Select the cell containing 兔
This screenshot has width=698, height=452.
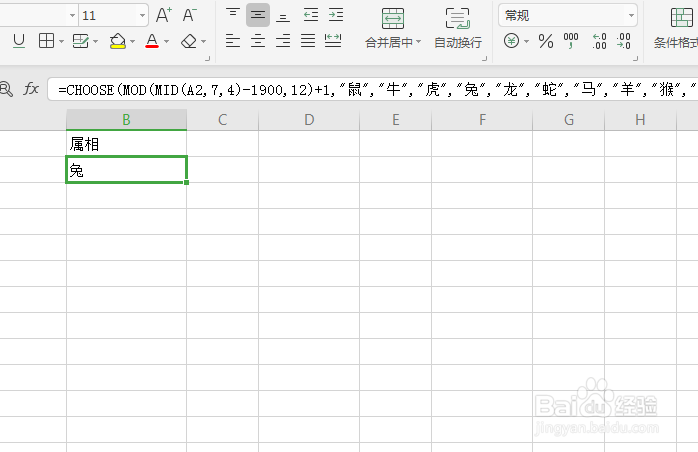(126, 170)
